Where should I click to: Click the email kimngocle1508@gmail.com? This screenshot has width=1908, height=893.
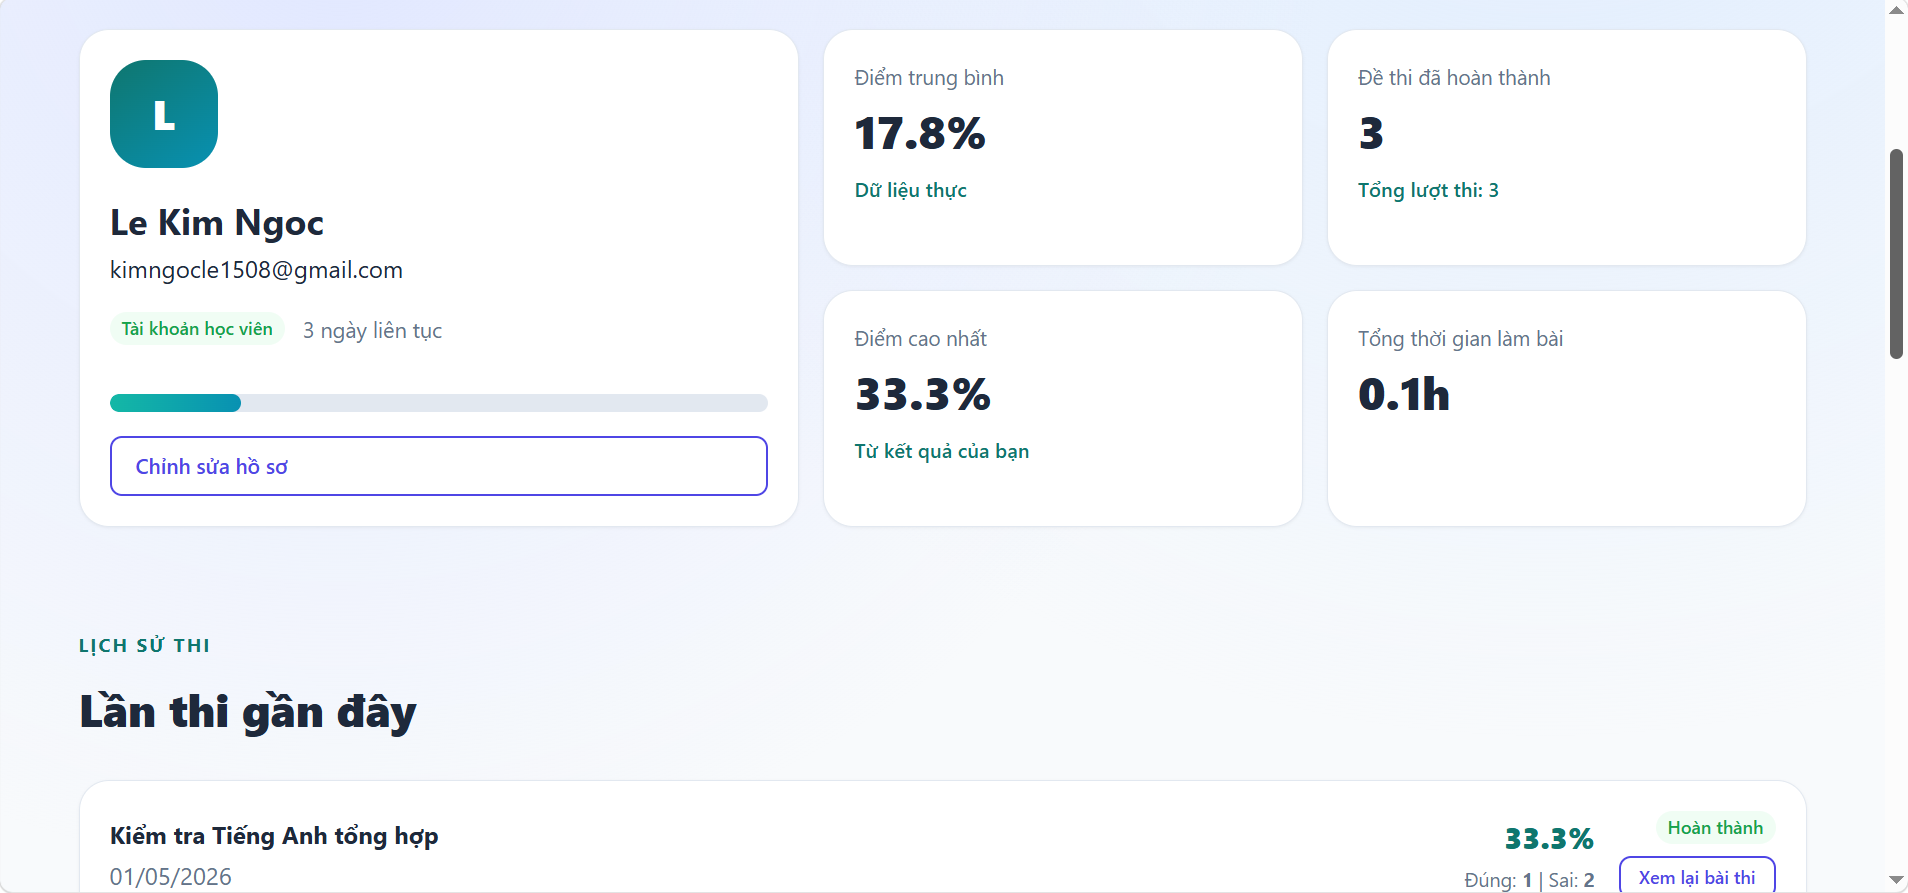(x=256, y=270)
